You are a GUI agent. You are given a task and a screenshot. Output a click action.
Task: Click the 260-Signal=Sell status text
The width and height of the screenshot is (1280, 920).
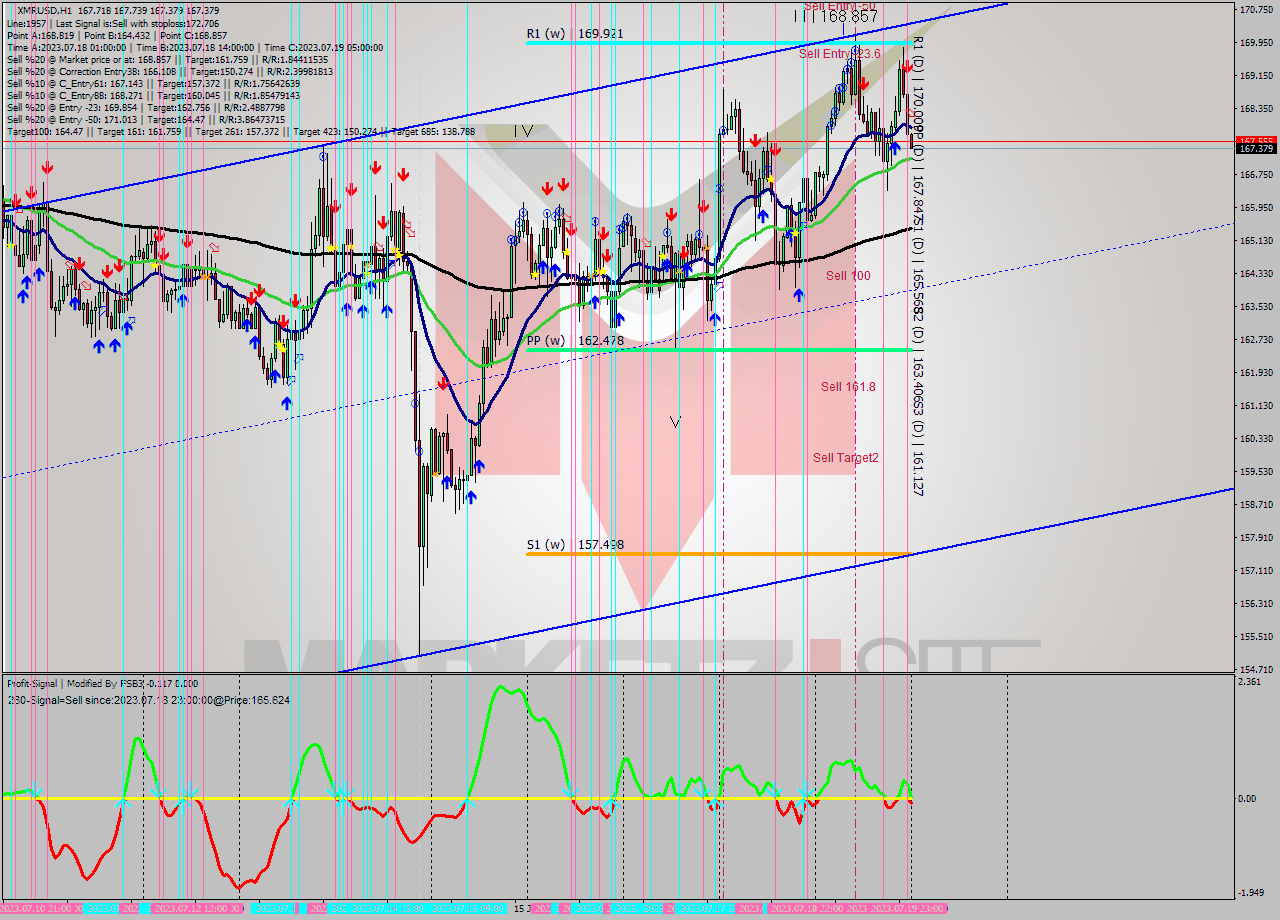tap(148, 700)
